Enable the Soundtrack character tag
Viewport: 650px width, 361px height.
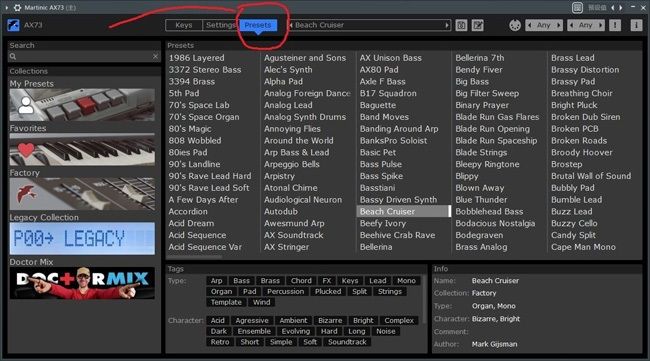tap(347, 342)
